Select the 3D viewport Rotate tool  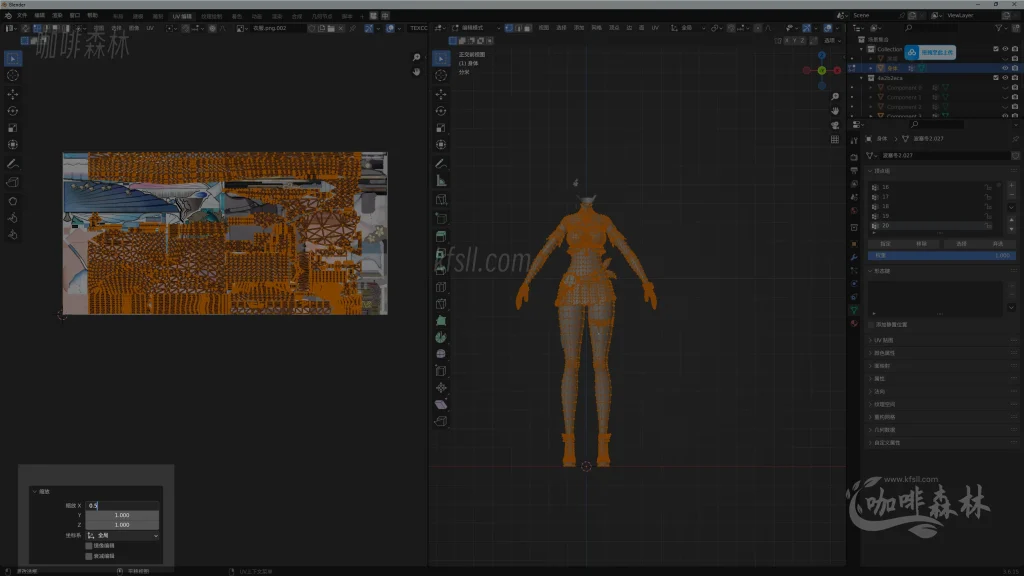click(441, 111)
